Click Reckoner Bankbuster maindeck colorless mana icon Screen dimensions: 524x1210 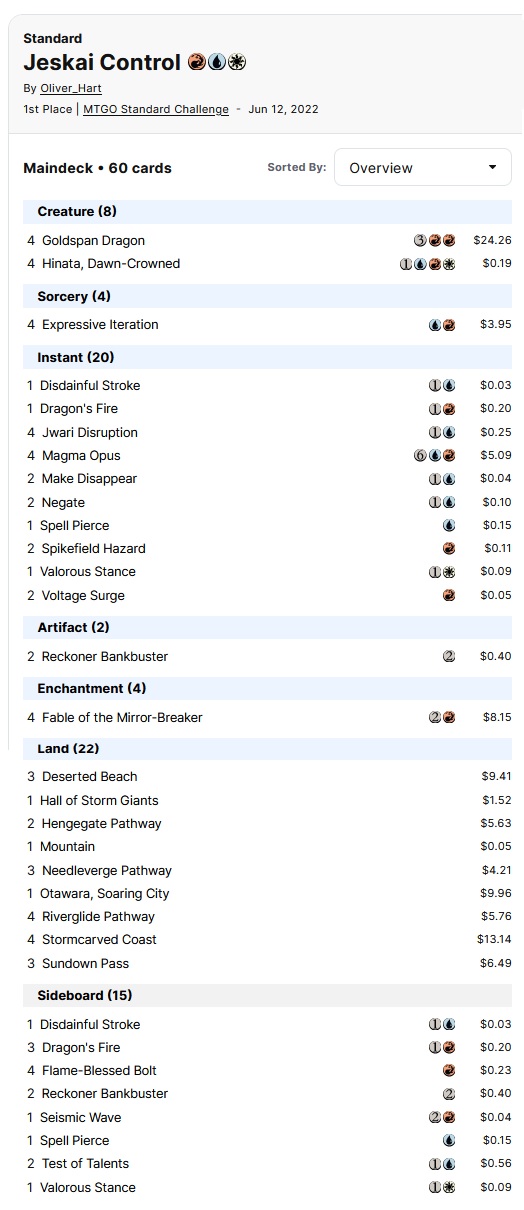[449, 657]
